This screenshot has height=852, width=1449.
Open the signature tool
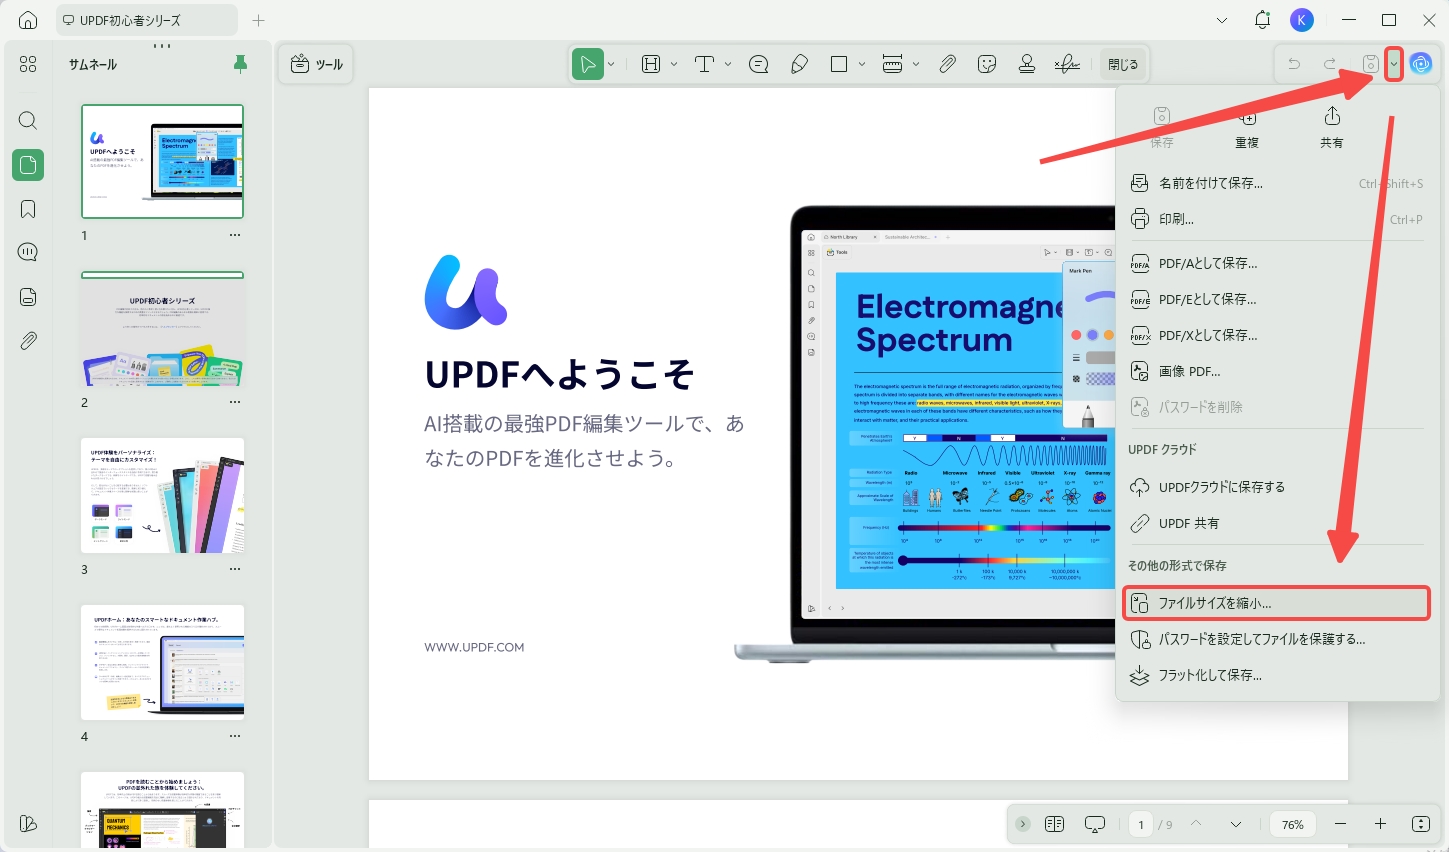pyautogui.click(x=1067, y=64)
